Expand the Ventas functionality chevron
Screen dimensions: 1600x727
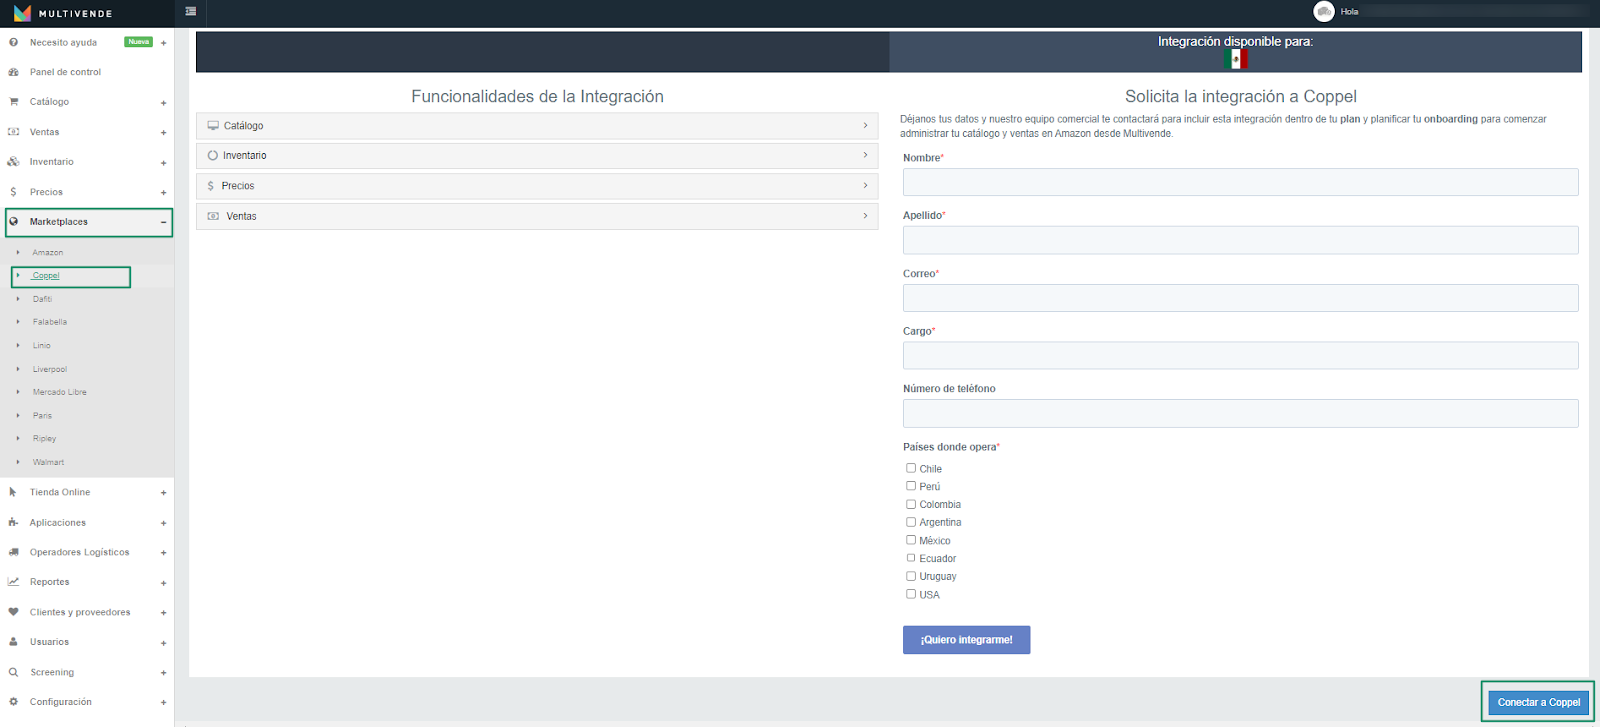(x=865, y=216)
